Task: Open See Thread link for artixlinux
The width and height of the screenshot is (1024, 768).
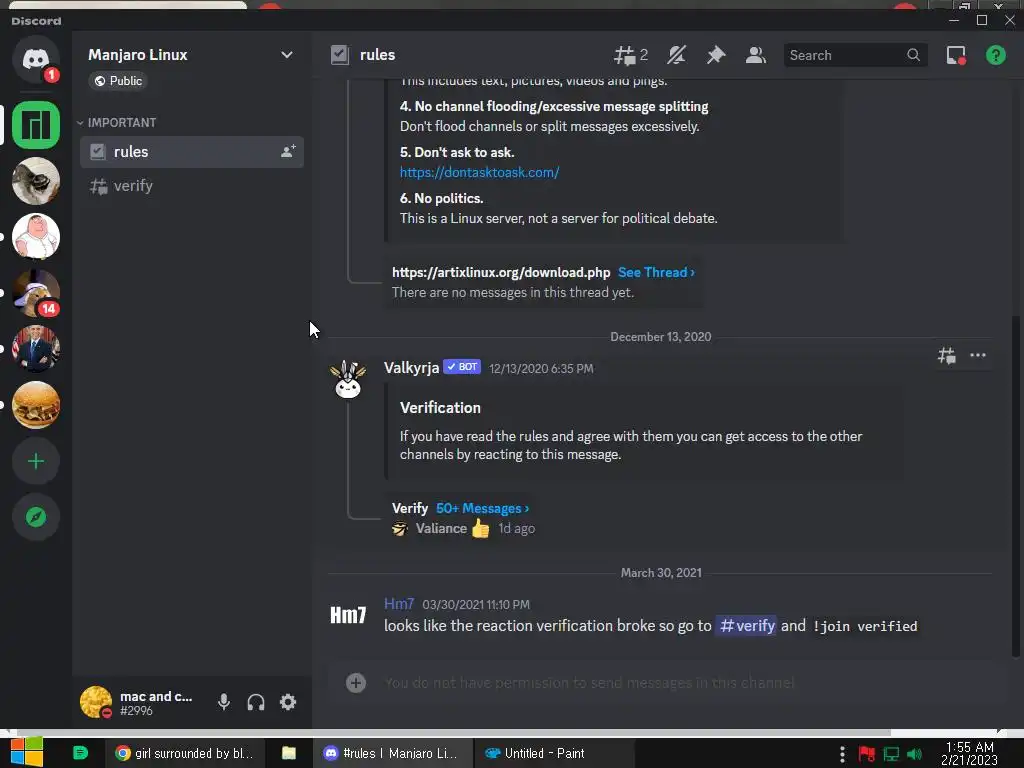Action: coord(656,272)
